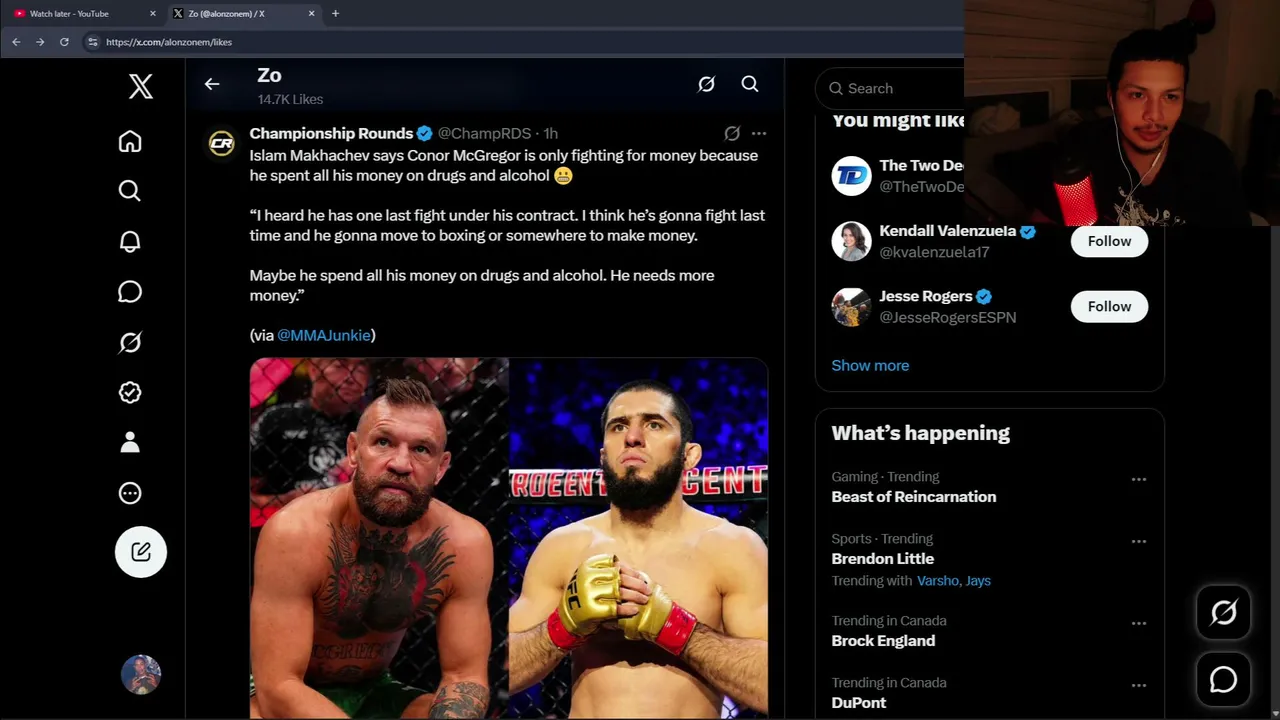Close the Zo X browser tab
The width and height of the screenshot is (1280, 720).
point(312,14)
